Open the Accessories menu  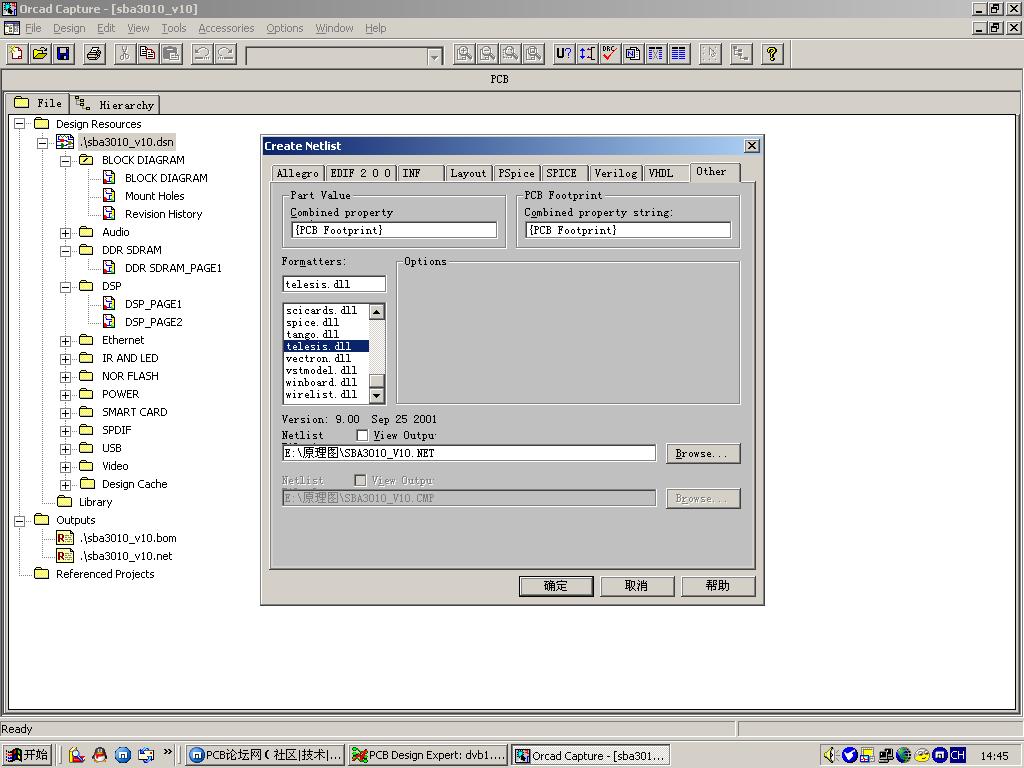226,28
